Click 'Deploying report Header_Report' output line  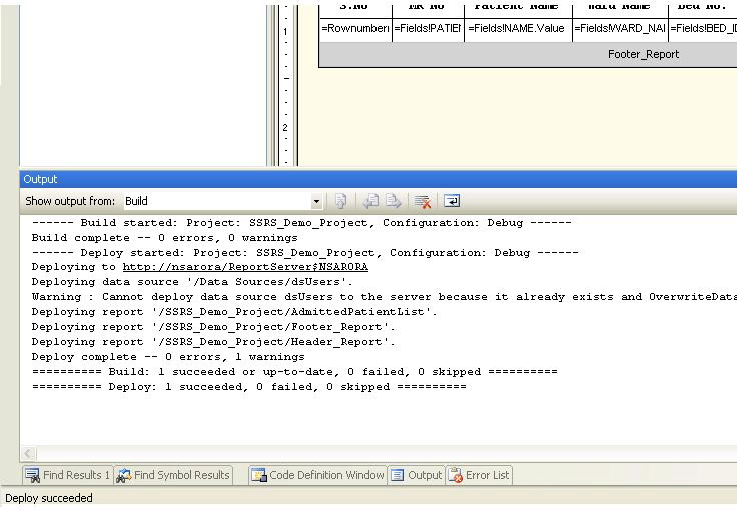tap(214, 342)
